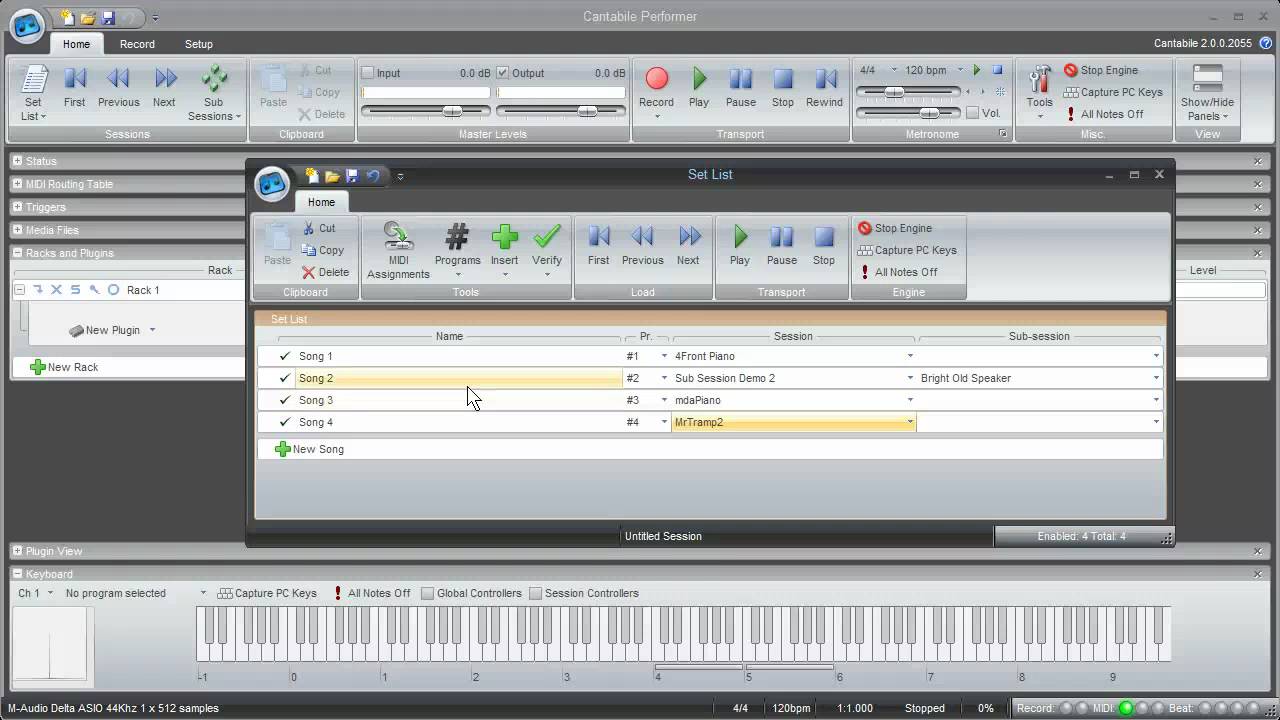Run Verify in Set List tools
Screen dimensions: 1280x720
pos(547,250)
